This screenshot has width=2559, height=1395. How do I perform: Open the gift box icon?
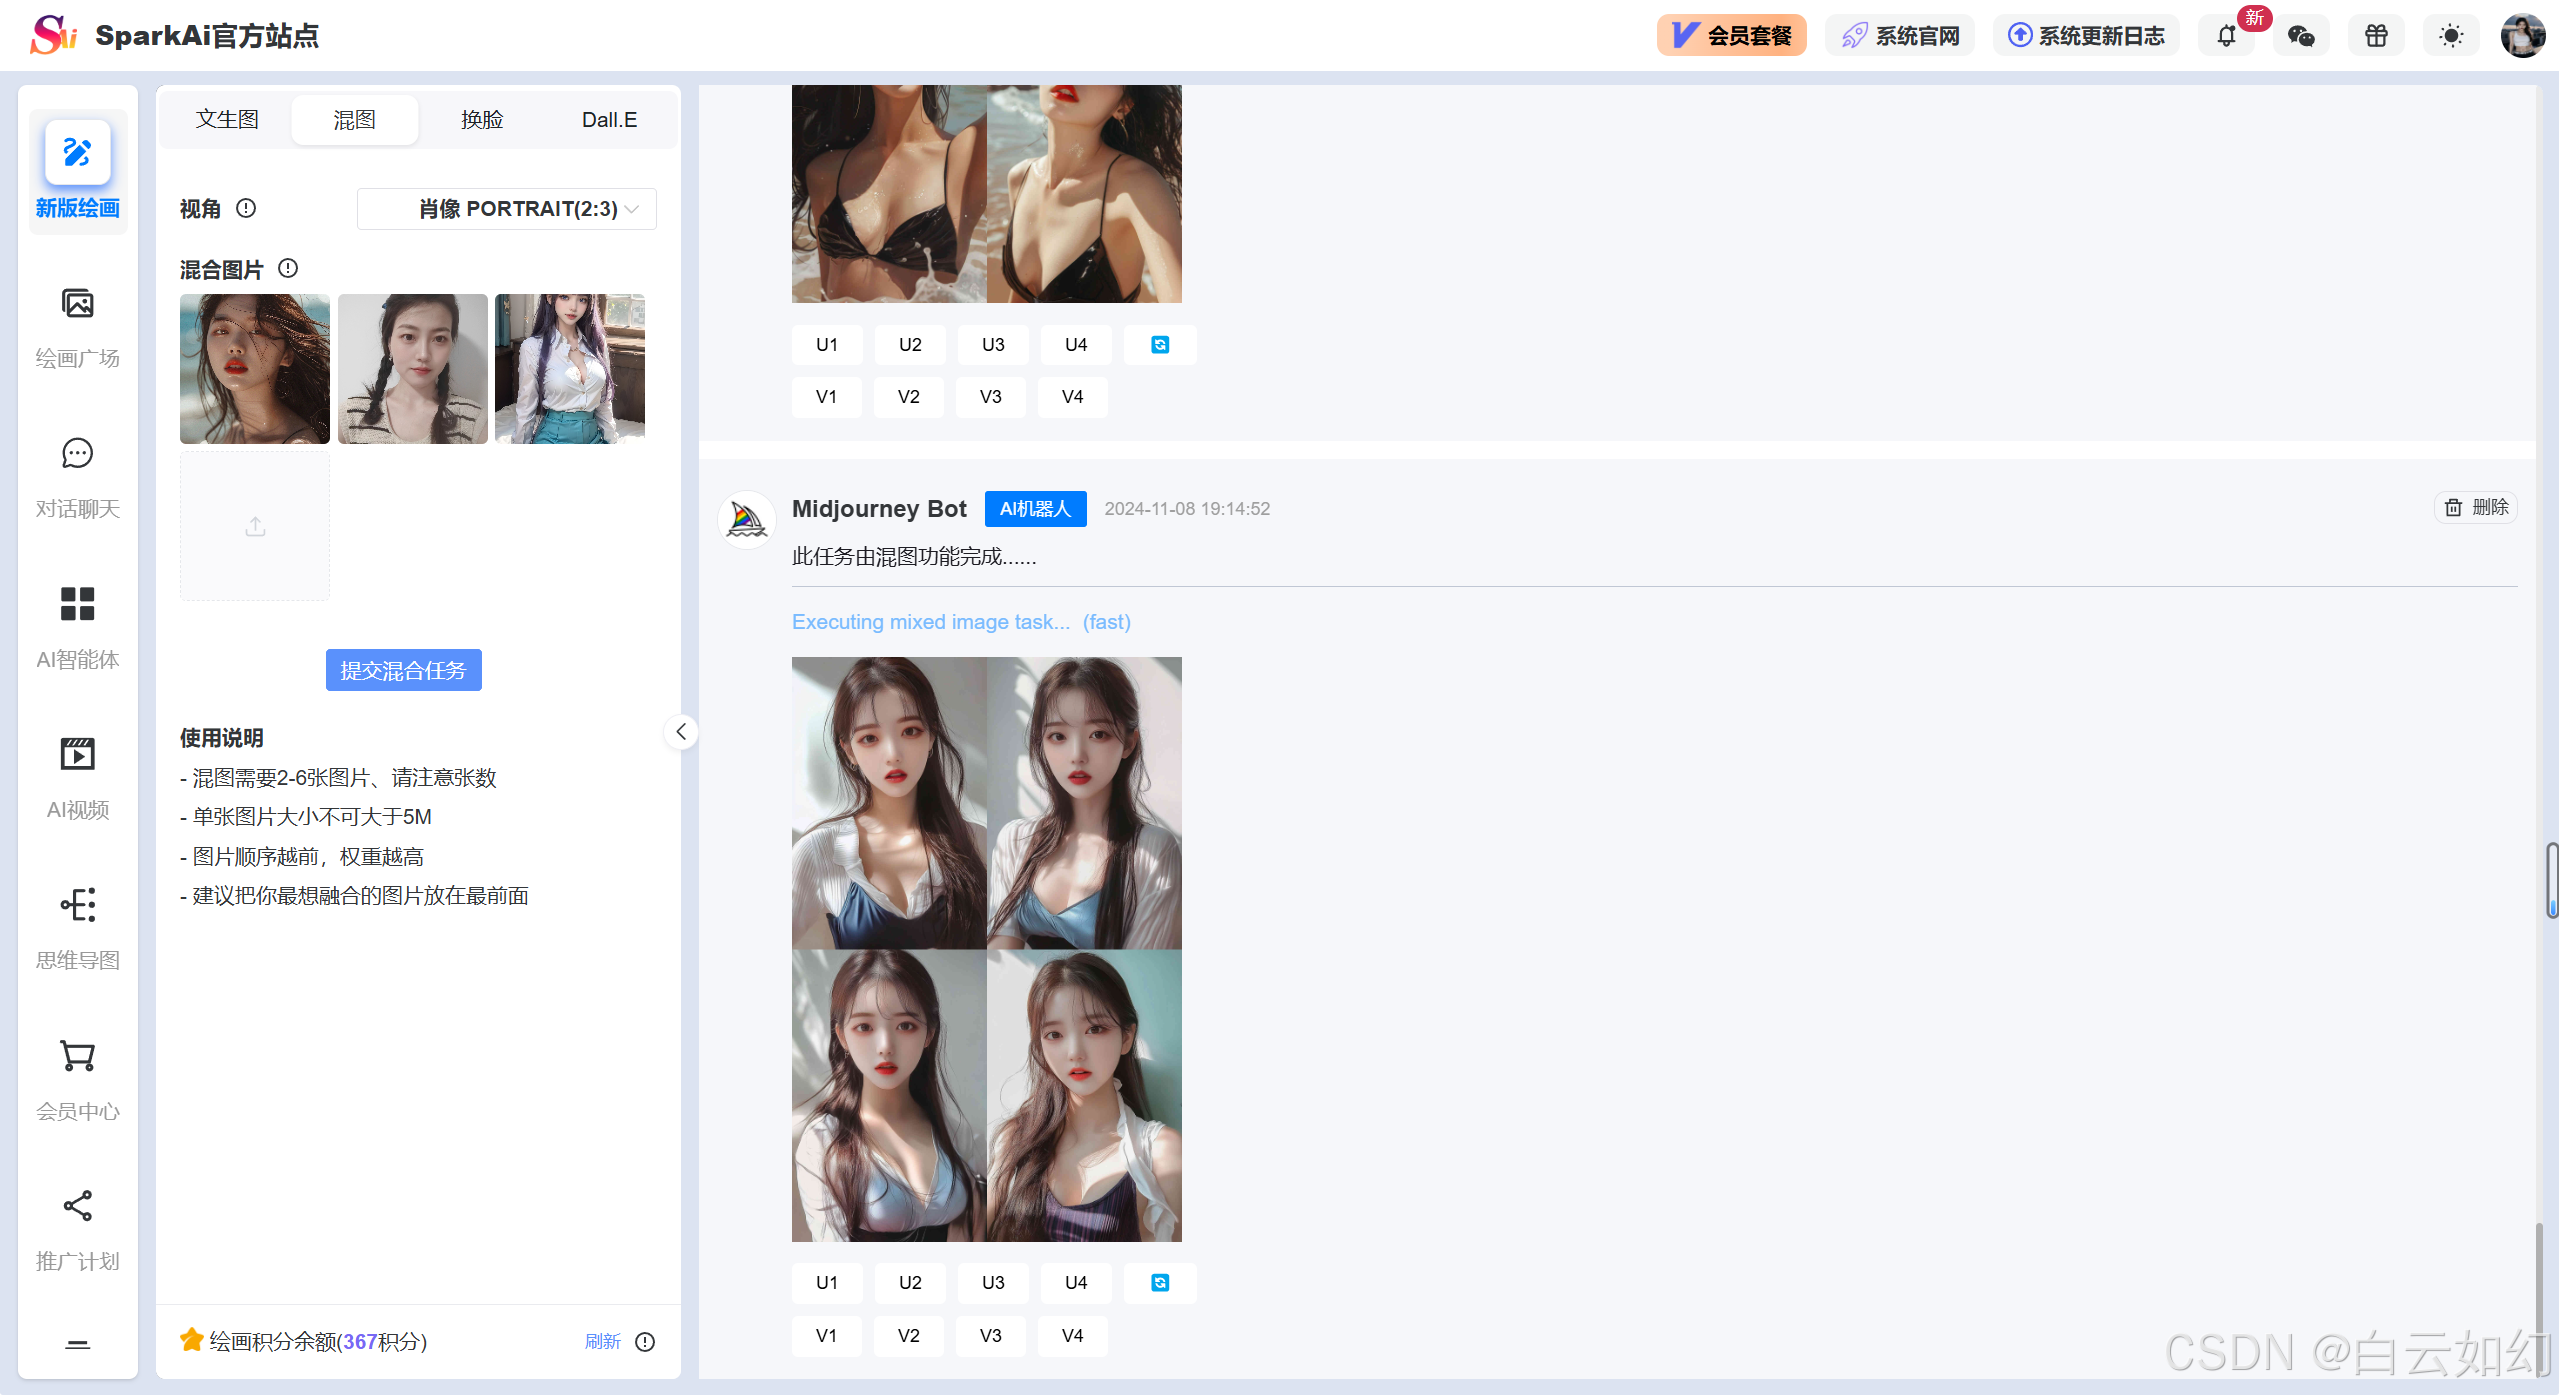[2376, 36]
